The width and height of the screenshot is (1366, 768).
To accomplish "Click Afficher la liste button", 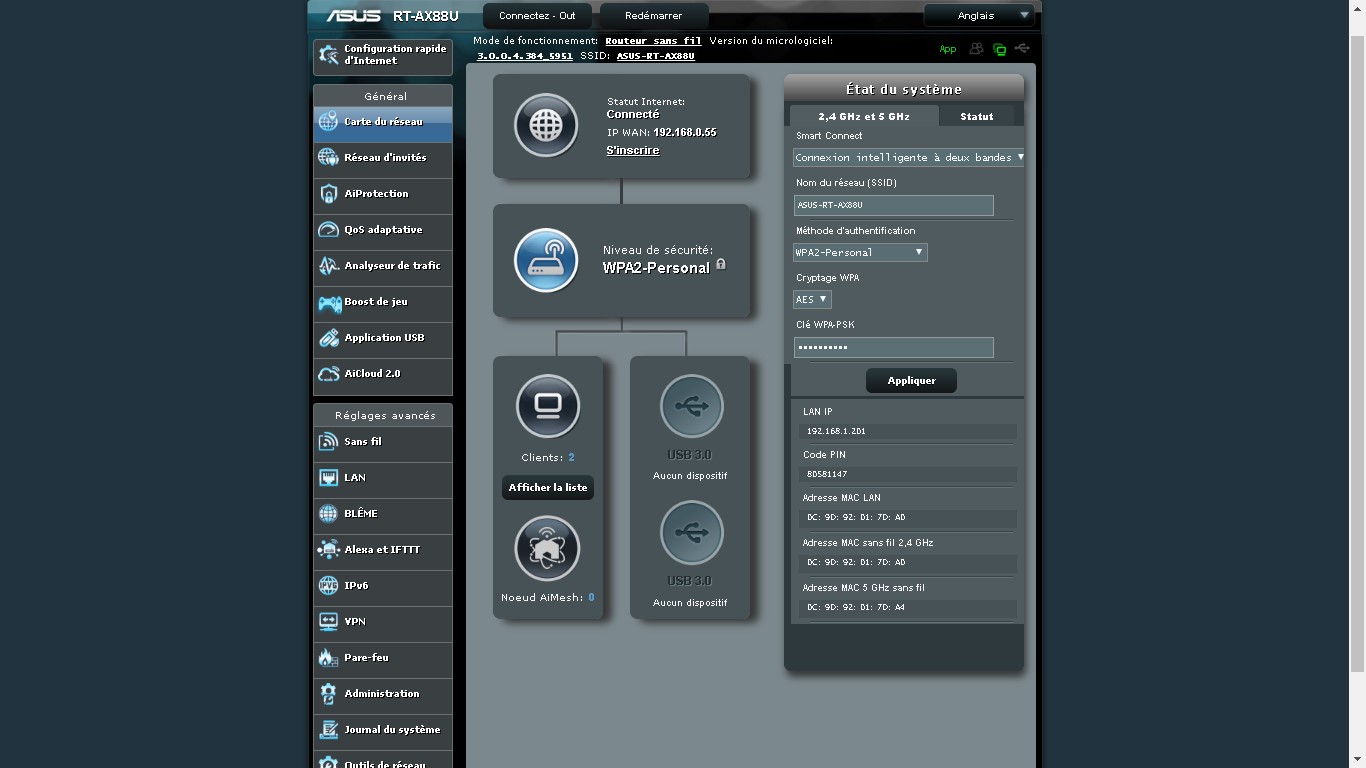I will pyautogui.click(x=548, y=487).
